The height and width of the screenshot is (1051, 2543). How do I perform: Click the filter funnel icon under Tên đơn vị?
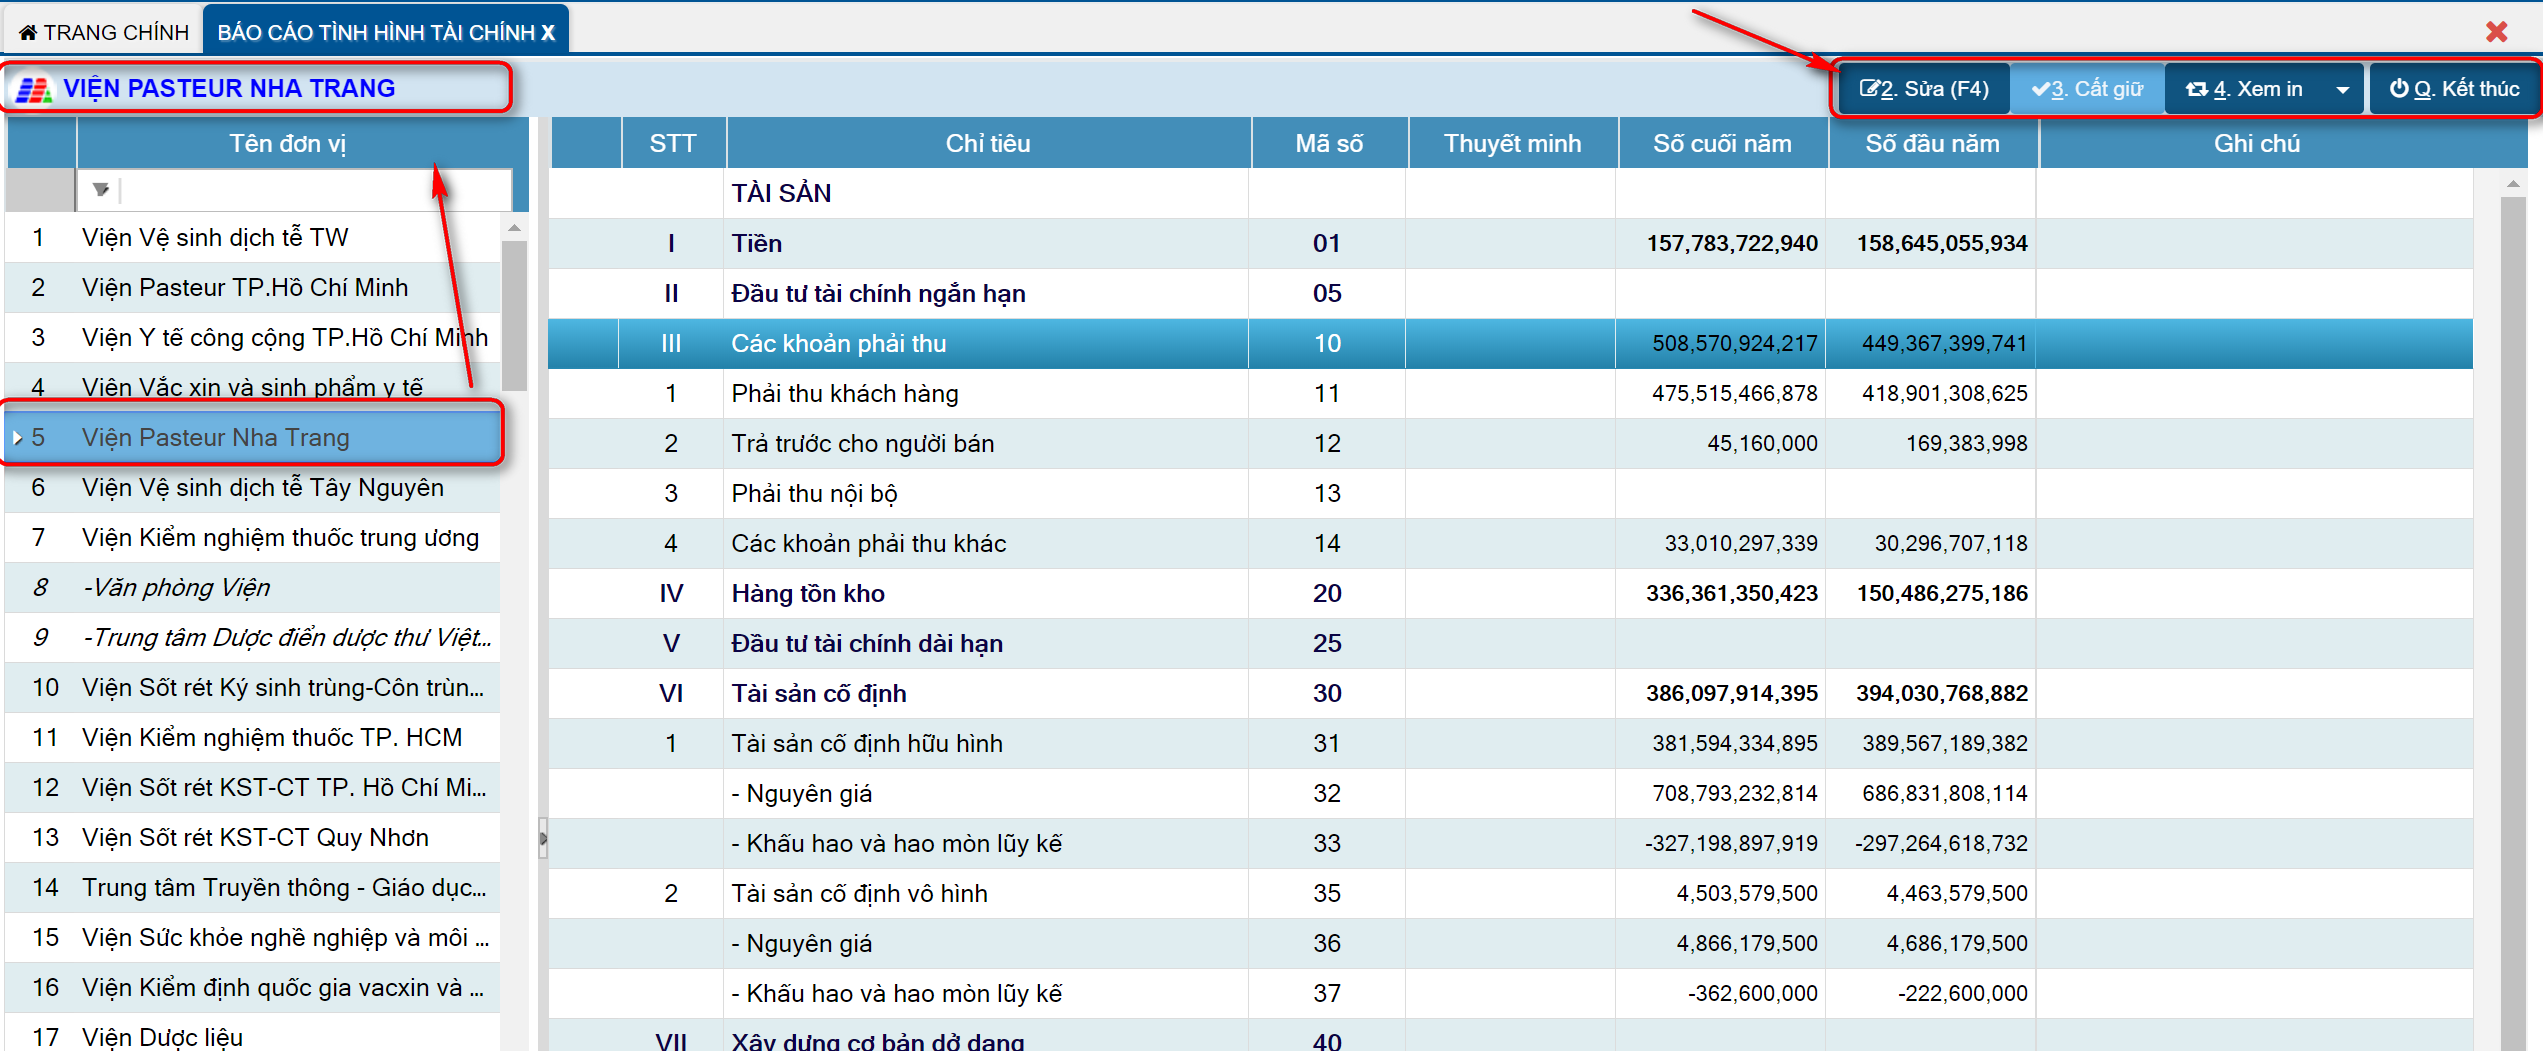tap(100, 189)
